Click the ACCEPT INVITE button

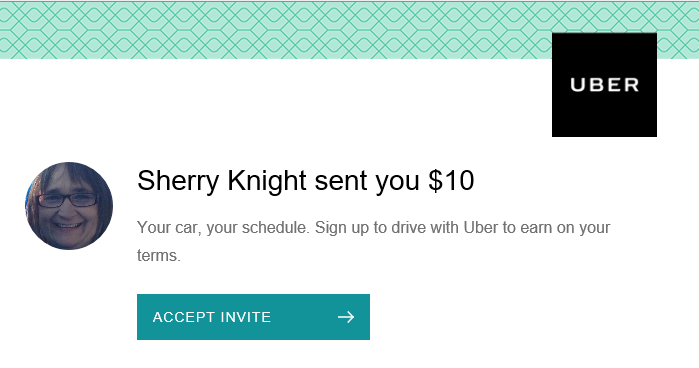click(x=253, y=317)
